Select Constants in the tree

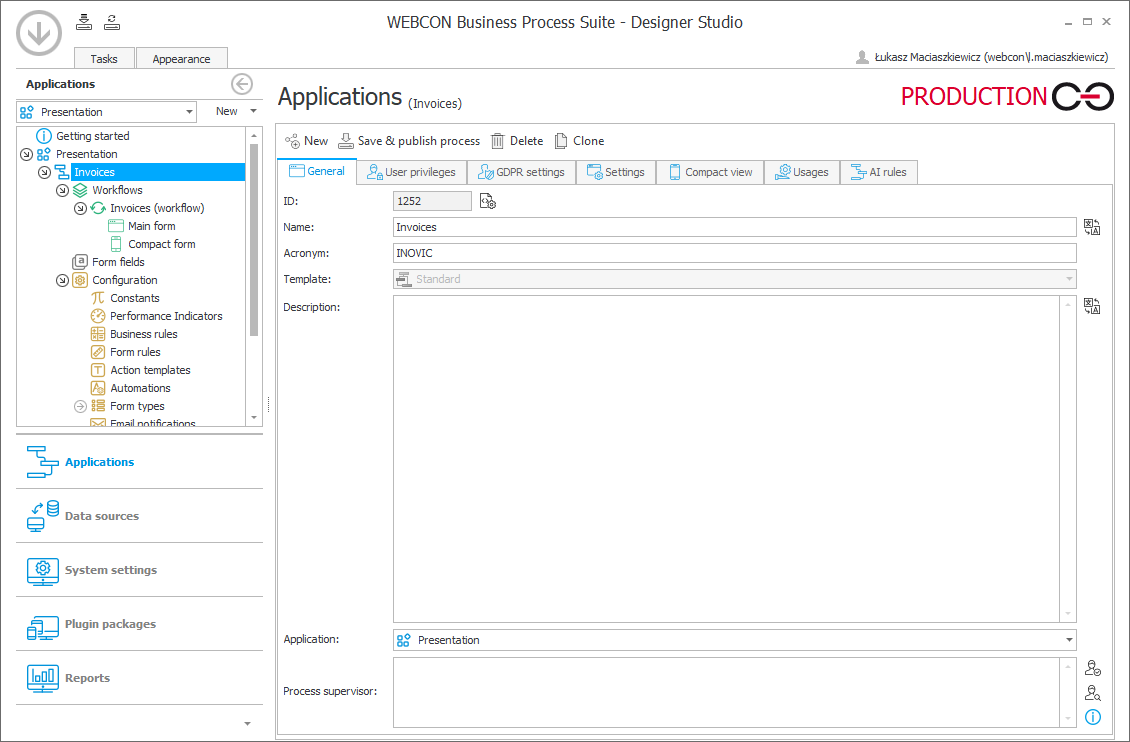[x=135, y=298]
